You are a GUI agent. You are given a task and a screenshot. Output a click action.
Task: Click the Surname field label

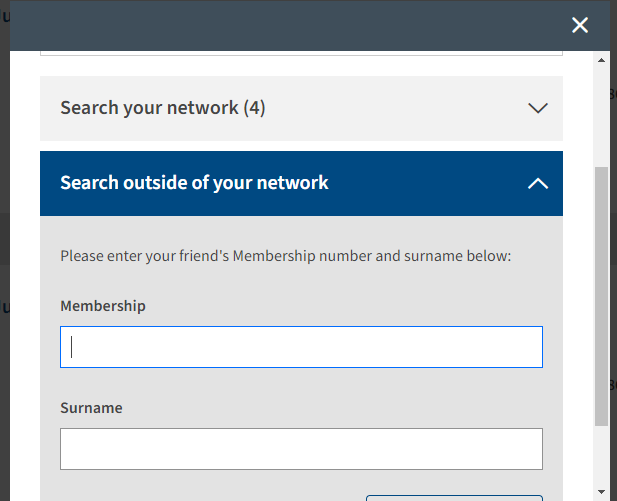pyautogui.click(x=91, y=408)
